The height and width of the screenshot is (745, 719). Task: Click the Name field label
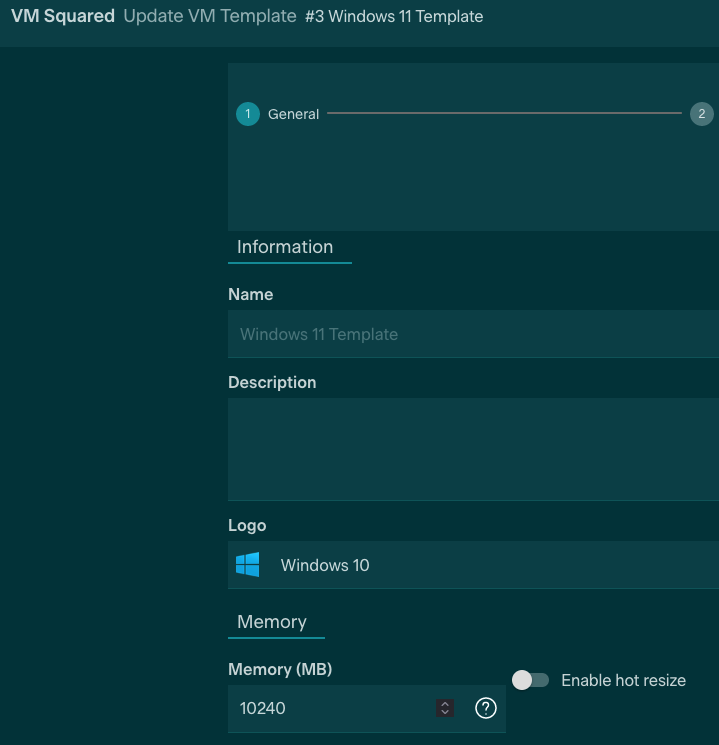click(x=250, y=294)
